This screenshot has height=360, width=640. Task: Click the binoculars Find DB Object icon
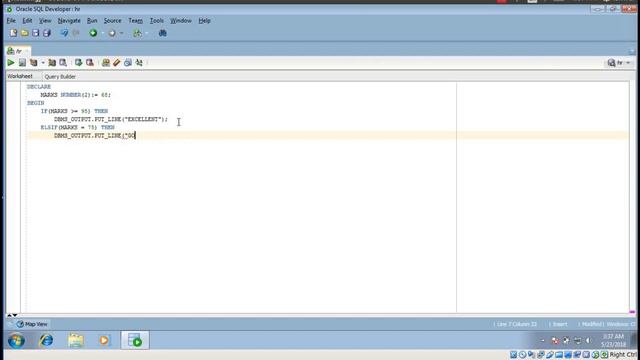[162, 33]
